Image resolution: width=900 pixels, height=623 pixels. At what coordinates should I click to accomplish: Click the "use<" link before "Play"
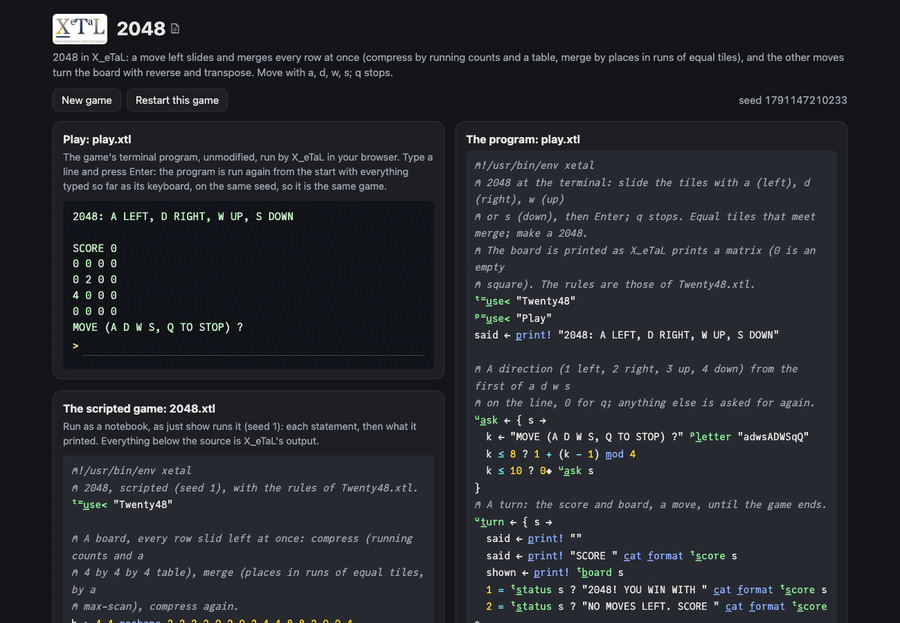coord(498,318)
